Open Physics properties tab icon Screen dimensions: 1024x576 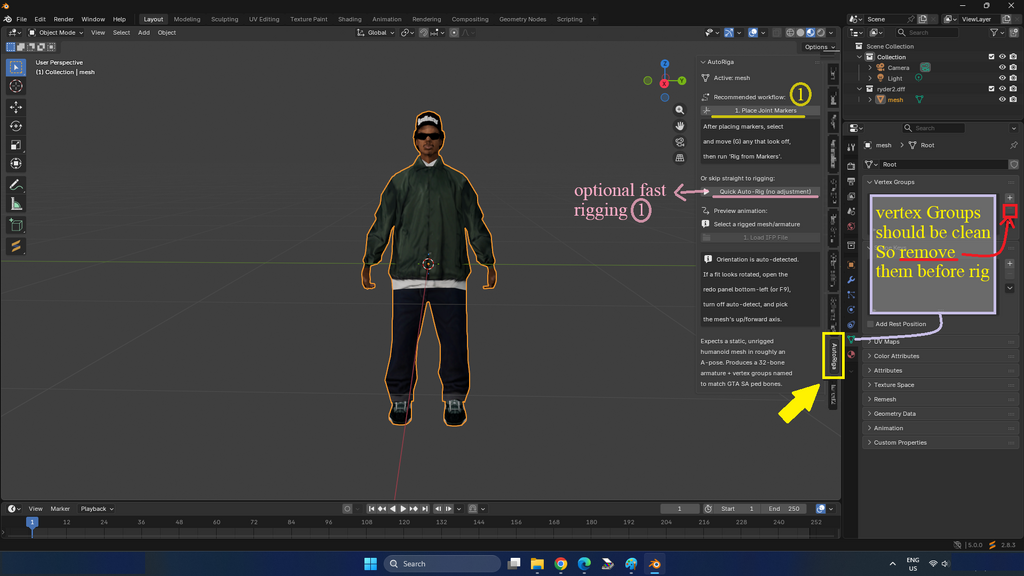tap(851, 310)
